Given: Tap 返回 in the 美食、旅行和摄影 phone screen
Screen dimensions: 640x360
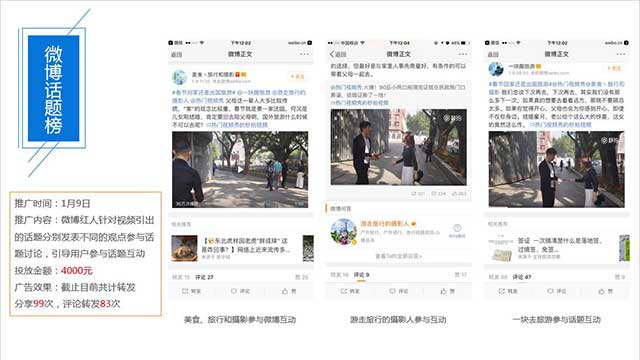Looking at the screenshot, I should point(176,54).
